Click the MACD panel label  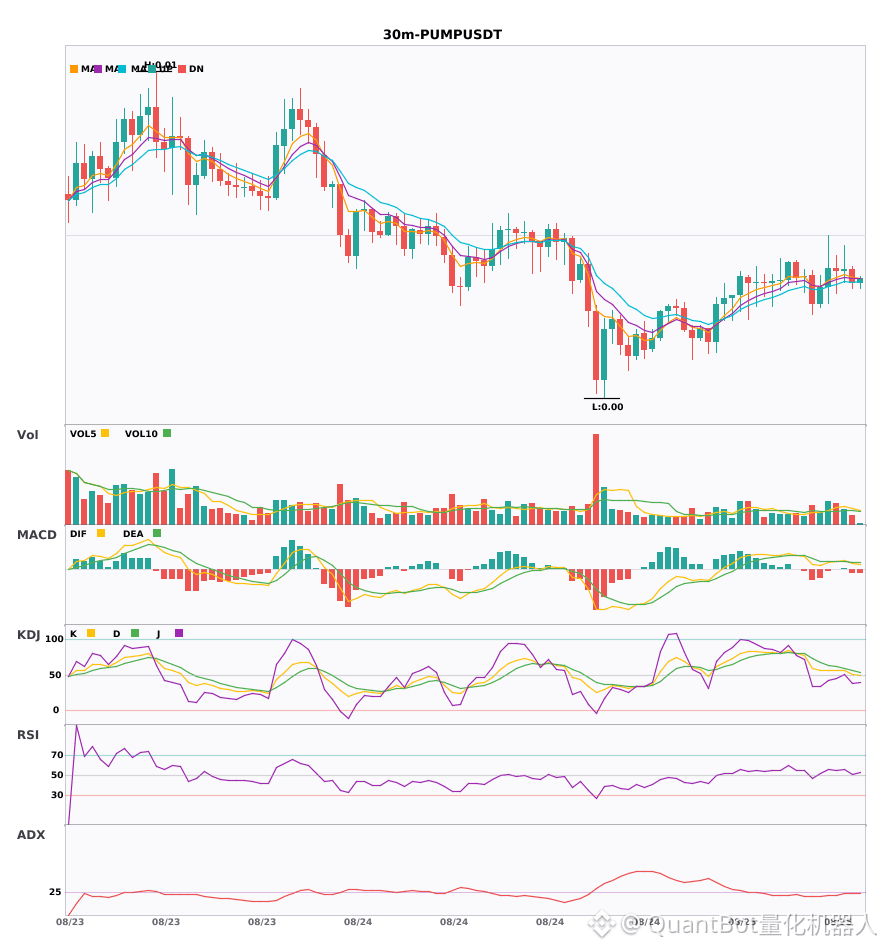tap(36, 535)
